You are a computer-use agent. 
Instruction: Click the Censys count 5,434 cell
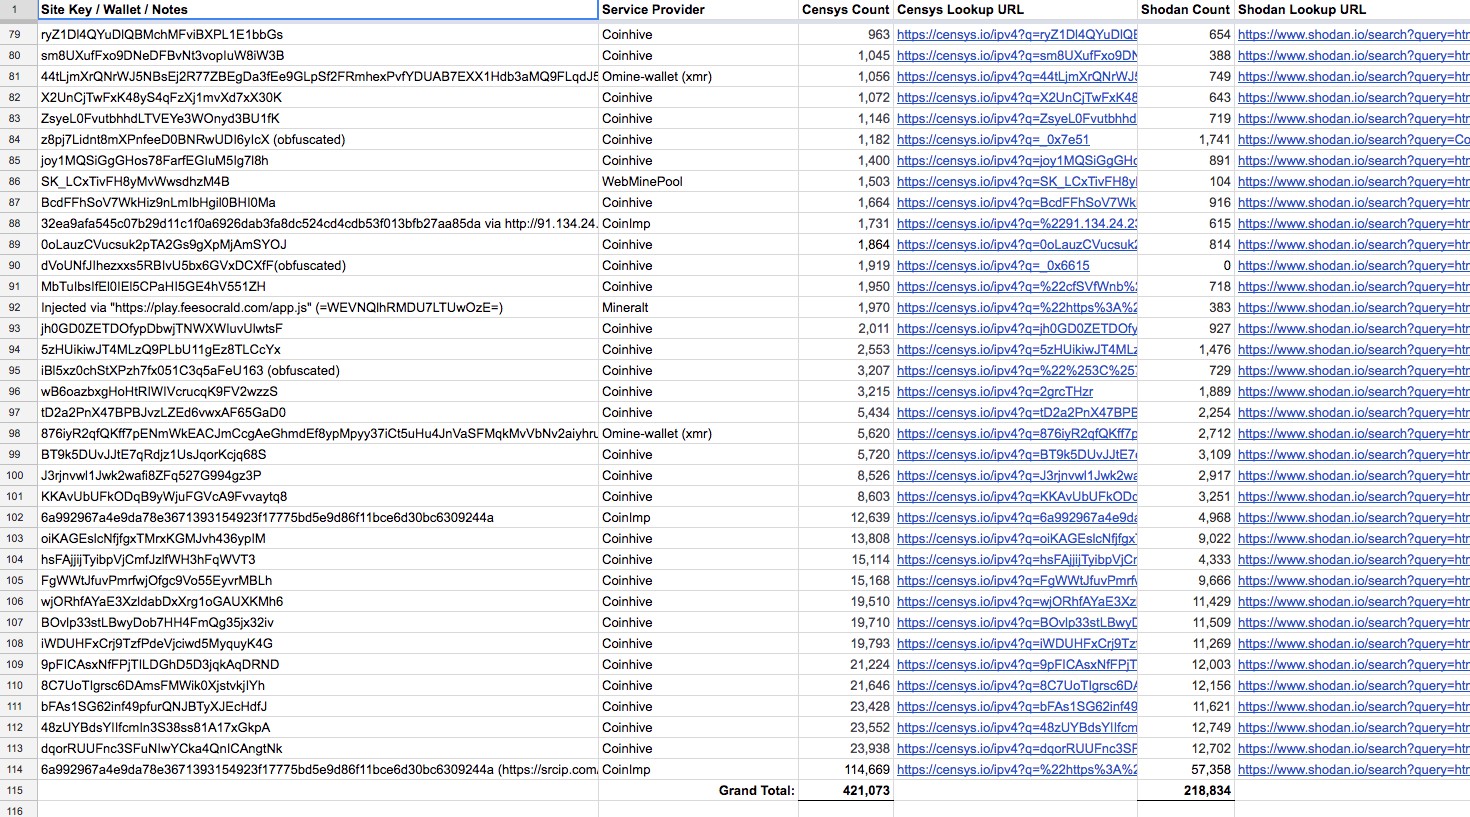(x=845, y=412)
